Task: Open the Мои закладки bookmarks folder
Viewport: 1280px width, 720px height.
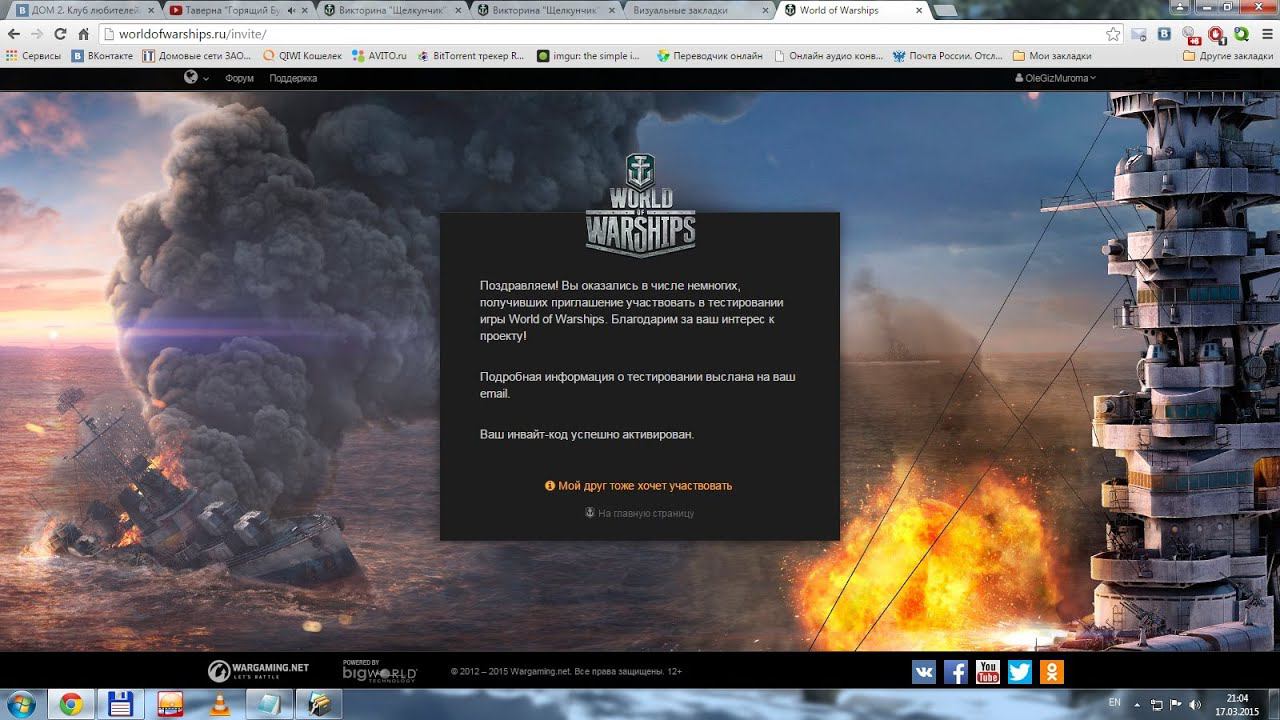Action: click(1052, 56)
